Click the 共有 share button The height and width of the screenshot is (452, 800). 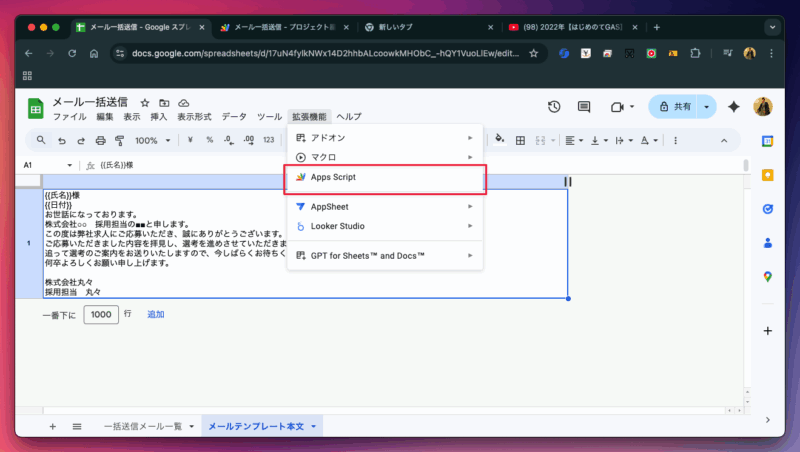click(673, 107)
